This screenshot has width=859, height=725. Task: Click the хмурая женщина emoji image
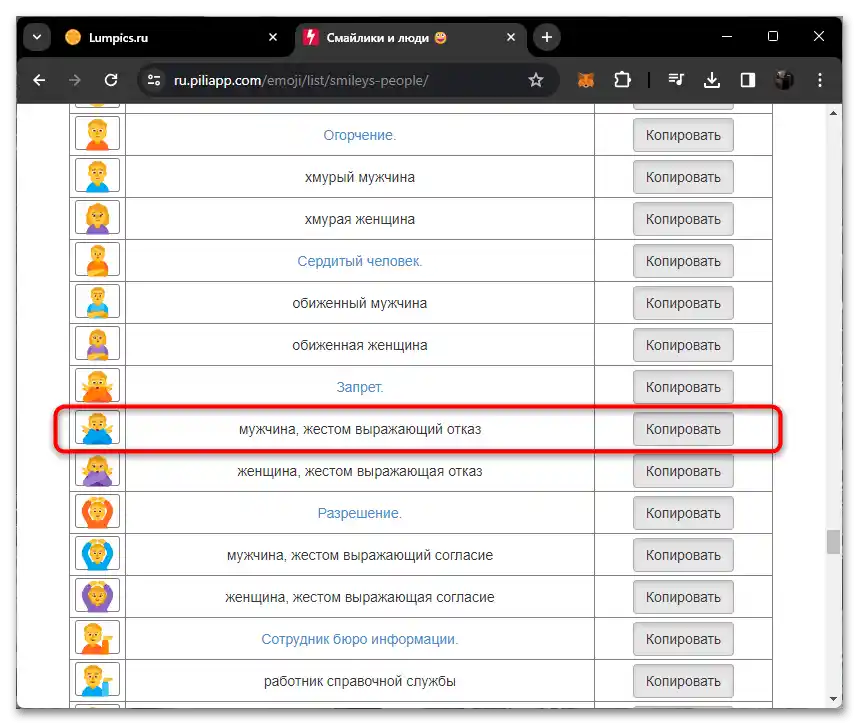(98, 219)
